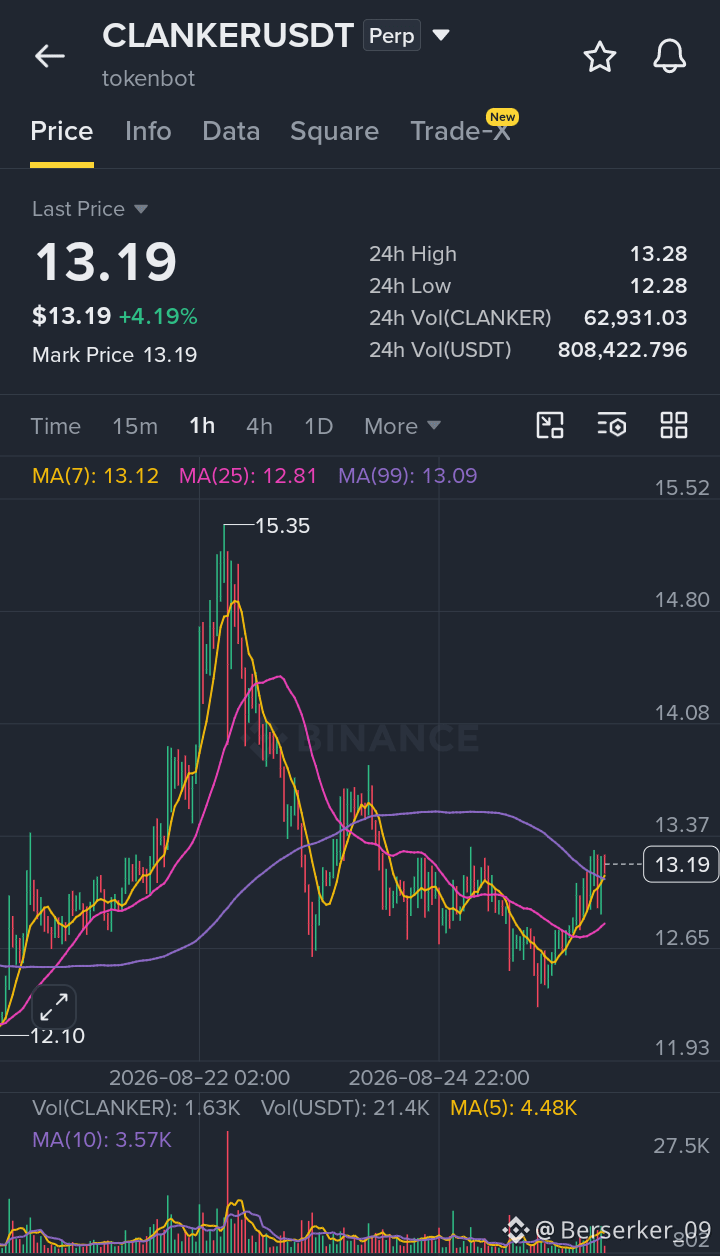Open the chart drawing tools icon
The width and height of the screenshot is (720, 1256).
(x=550, y=425)
